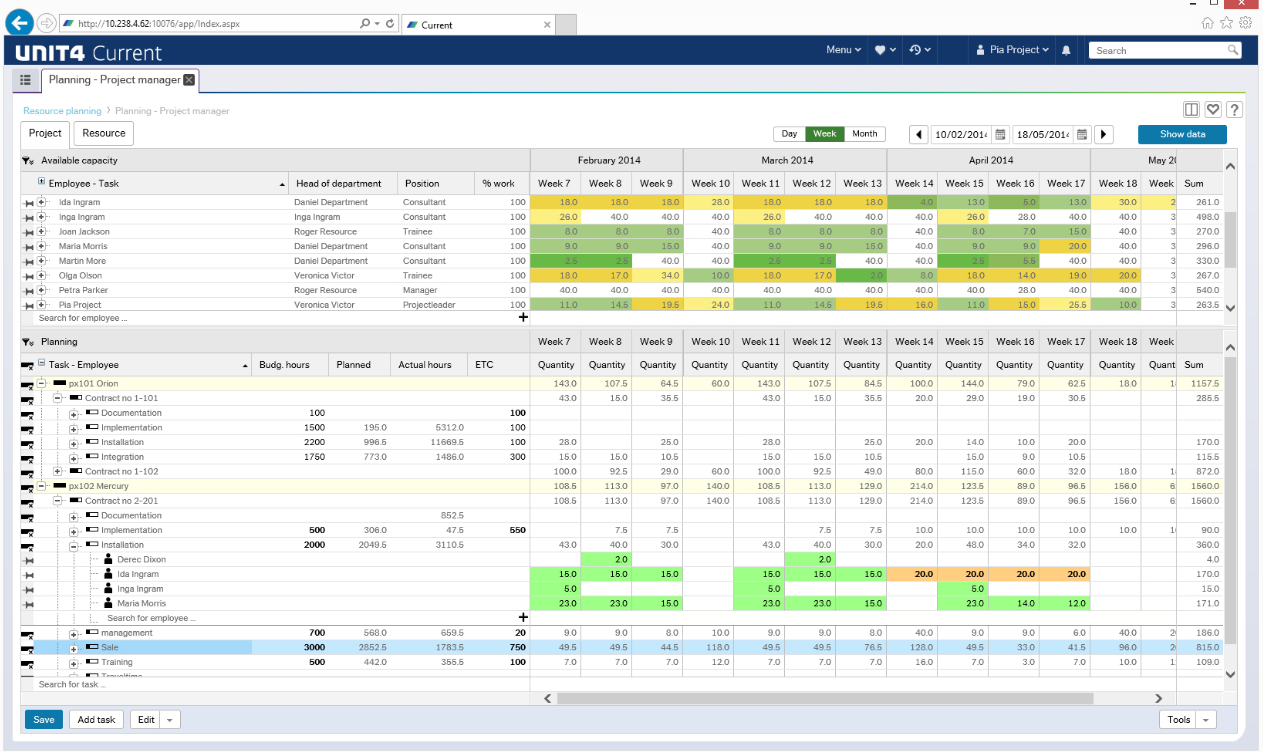
Task: Click the Search for task field
Action: (70, 685)
